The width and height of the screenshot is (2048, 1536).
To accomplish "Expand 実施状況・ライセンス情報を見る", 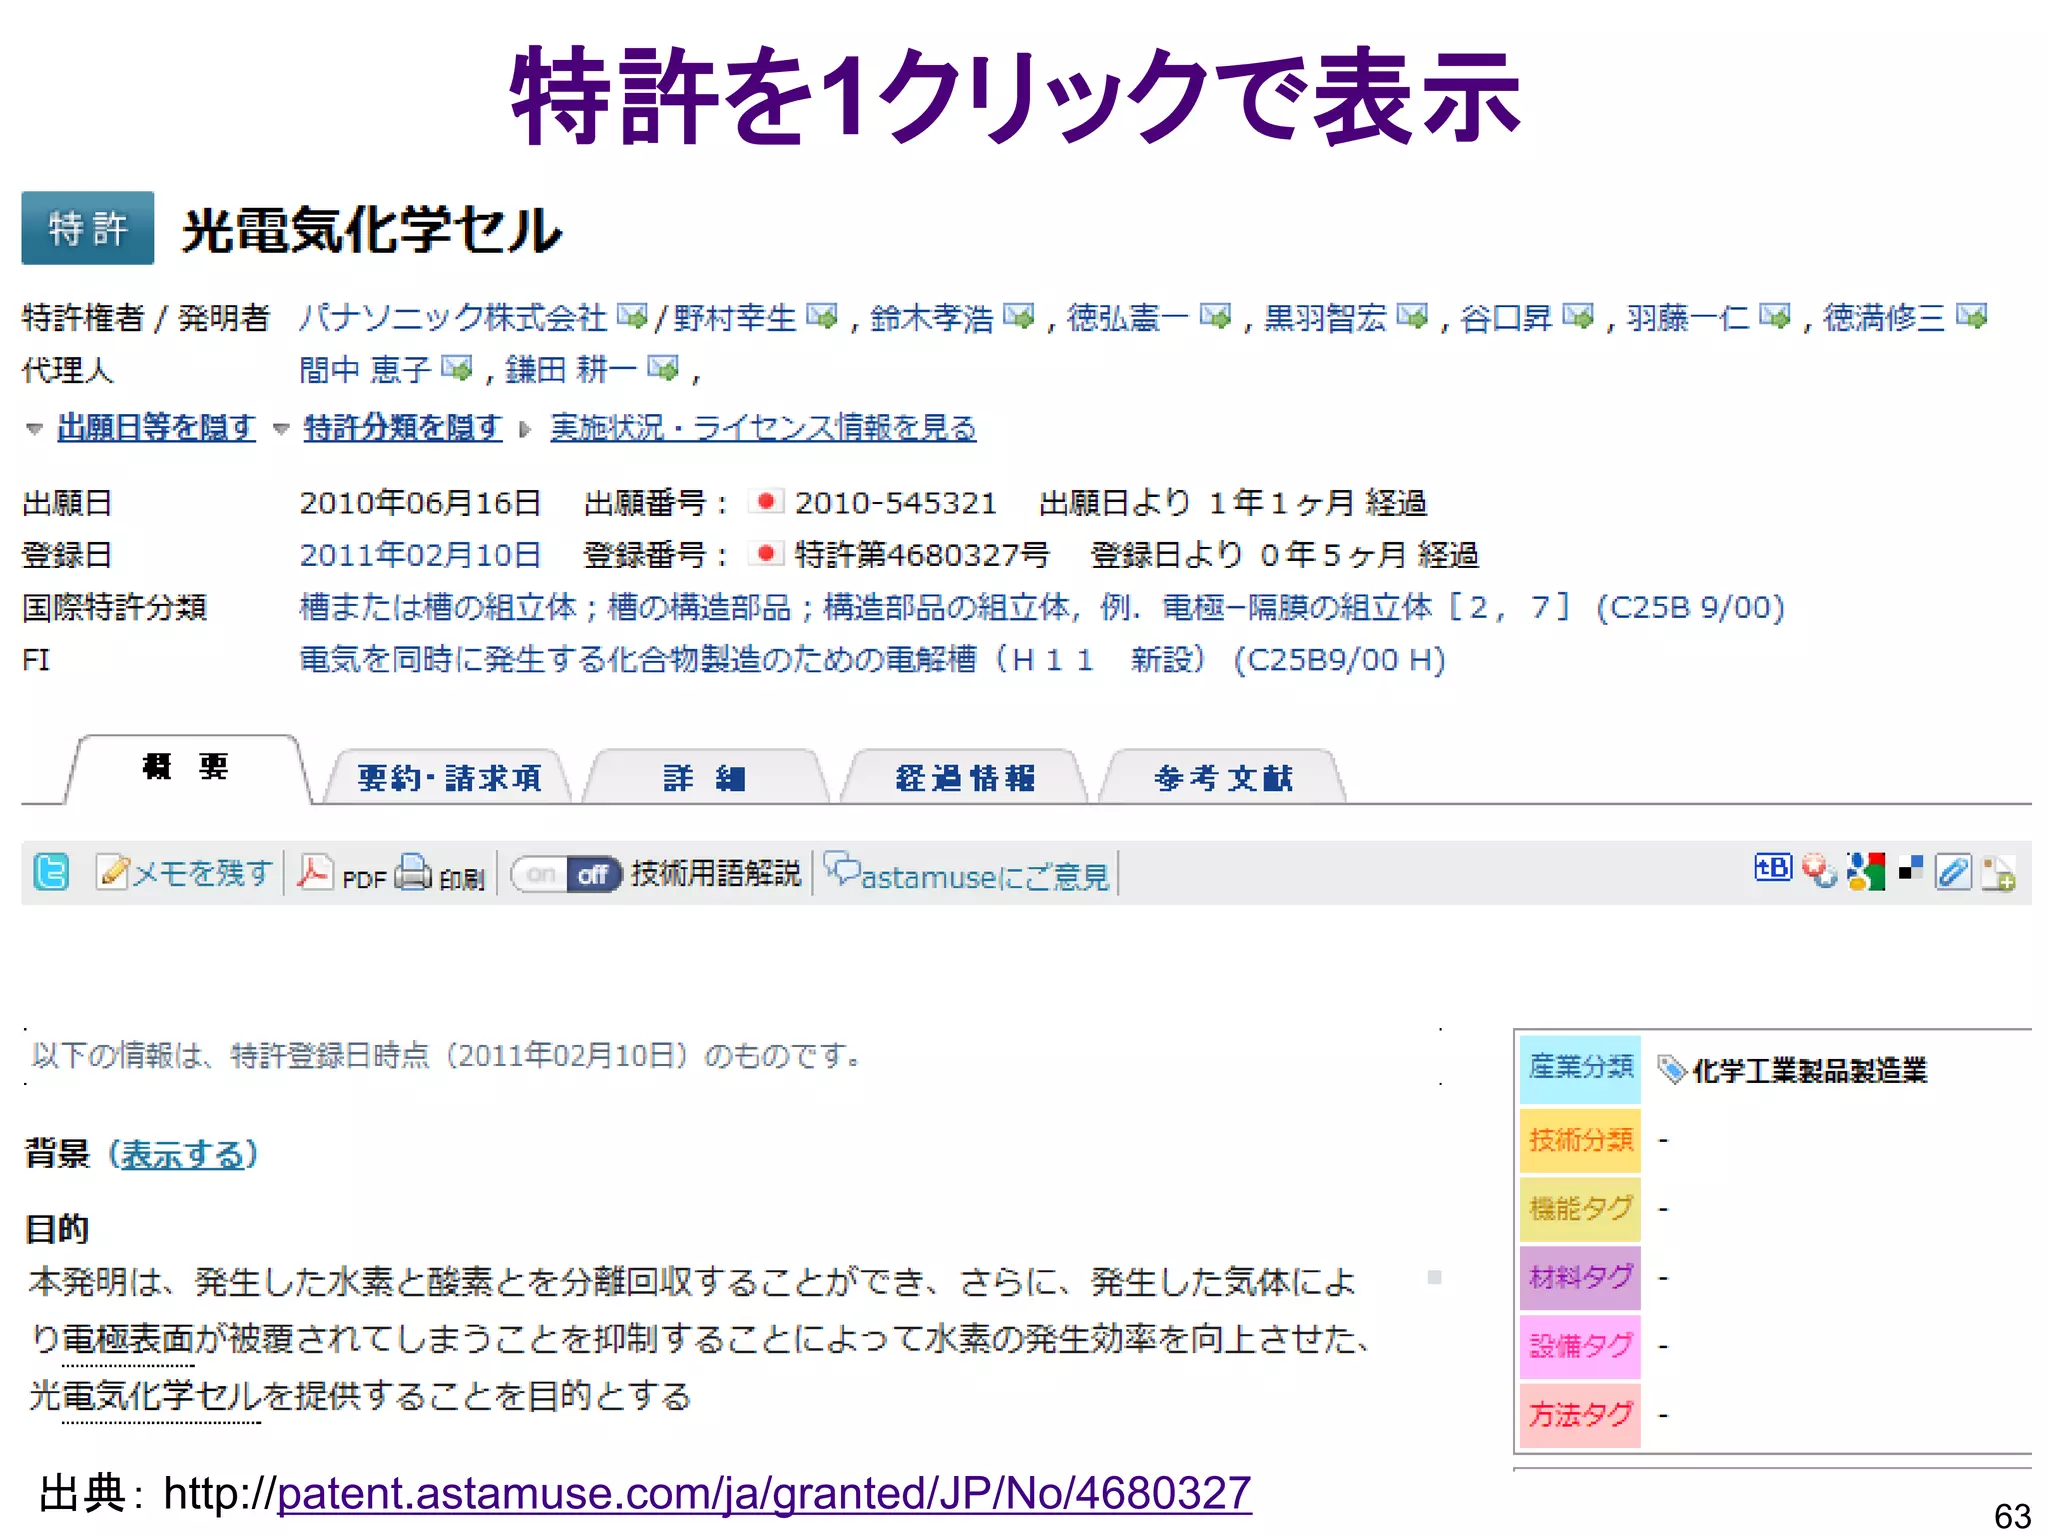I will (x=763, y=428).
